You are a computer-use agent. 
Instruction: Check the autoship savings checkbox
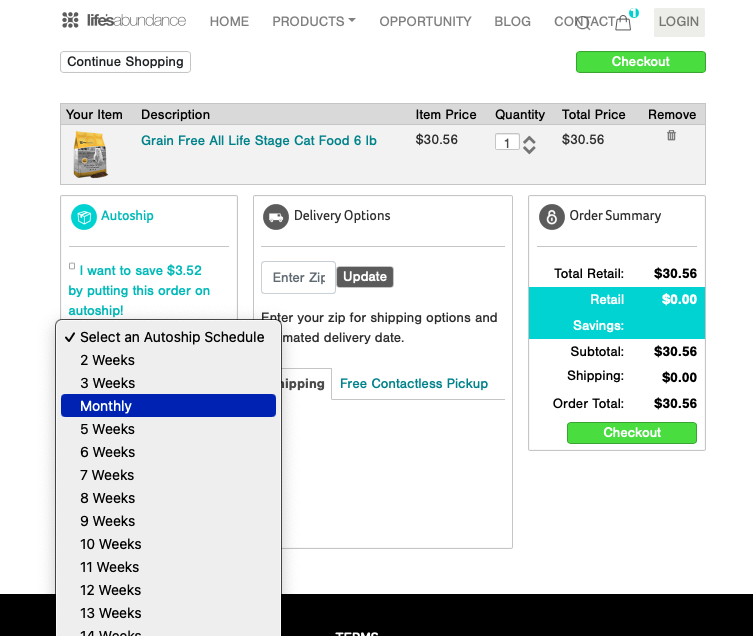(x=72, y=266)
